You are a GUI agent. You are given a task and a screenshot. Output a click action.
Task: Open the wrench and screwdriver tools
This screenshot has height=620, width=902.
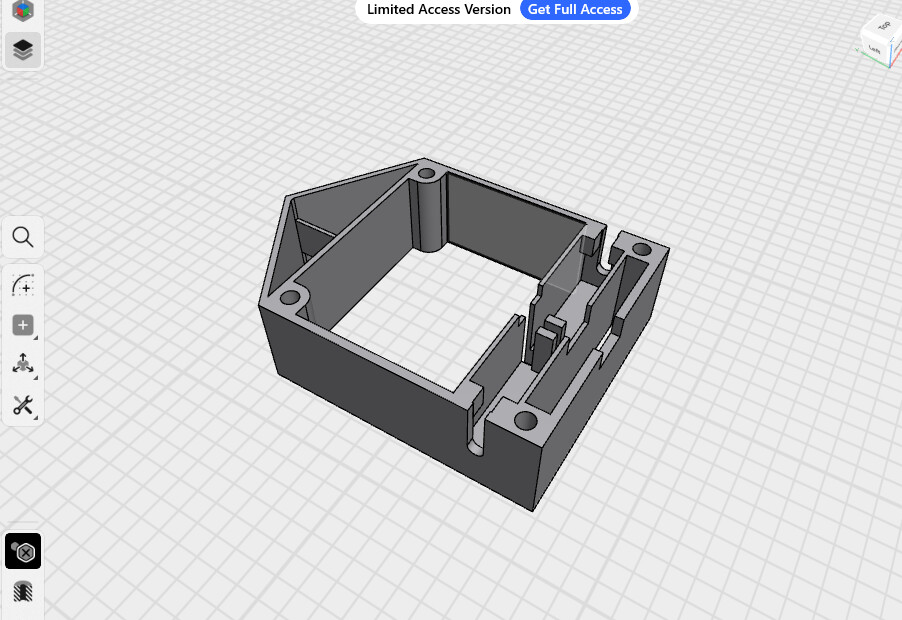point(23,405)
